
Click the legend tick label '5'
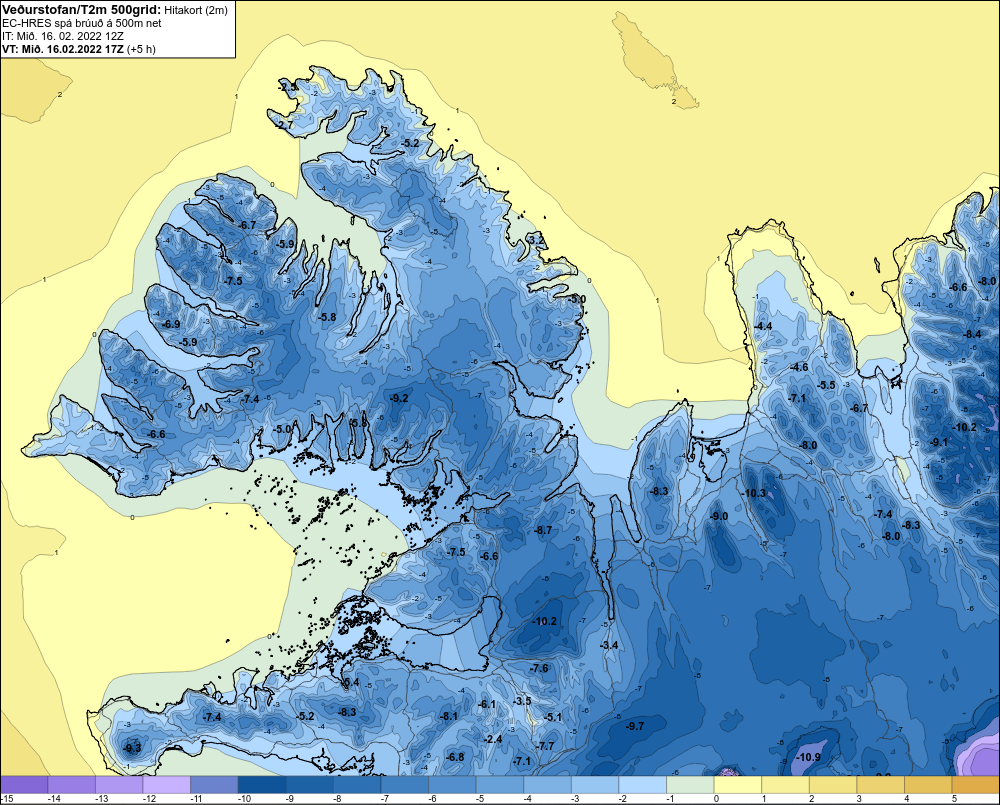point(954,799)
